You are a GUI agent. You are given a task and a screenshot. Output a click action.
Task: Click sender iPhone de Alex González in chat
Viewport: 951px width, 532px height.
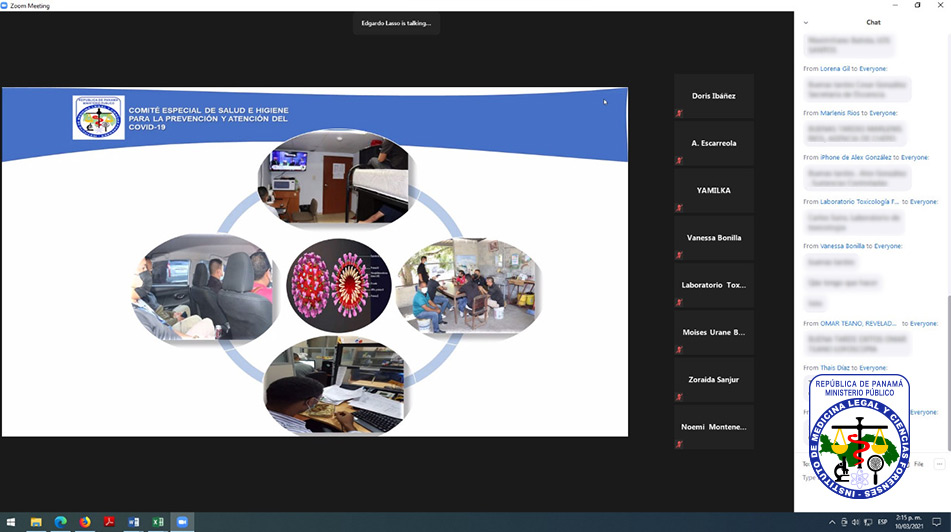856,157
